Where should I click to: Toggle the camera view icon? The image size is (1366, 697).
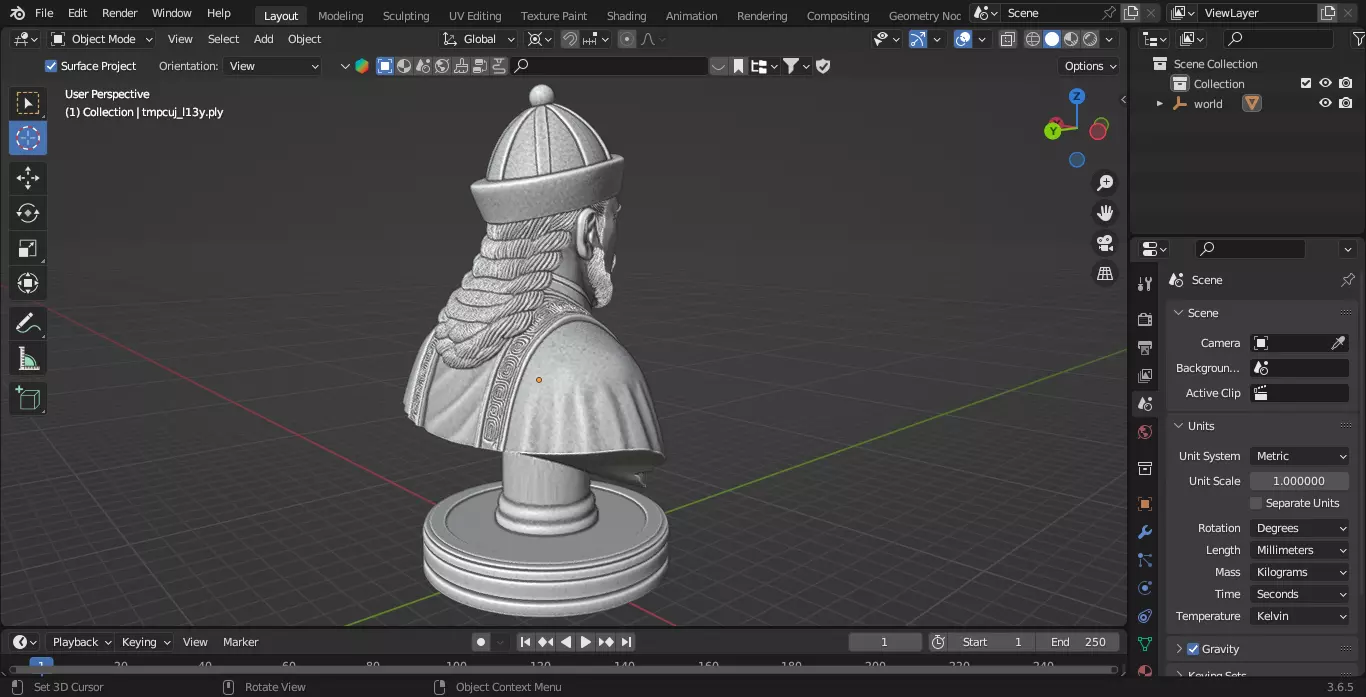(1105, 243)
